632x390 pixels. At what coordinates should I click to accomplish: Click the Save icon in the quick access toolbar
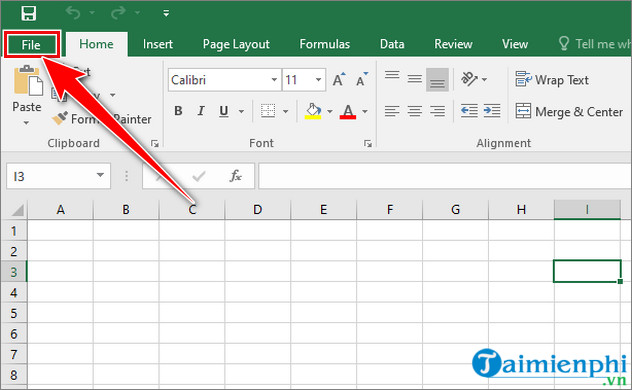tap(29, 13)
